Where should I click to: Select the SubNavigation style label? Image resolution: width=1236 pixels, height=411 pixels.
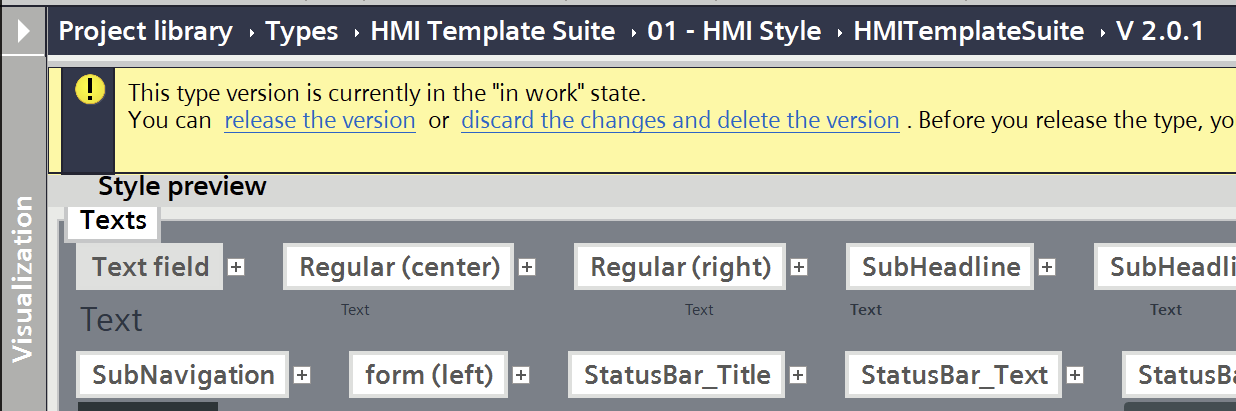coord(183,375)
